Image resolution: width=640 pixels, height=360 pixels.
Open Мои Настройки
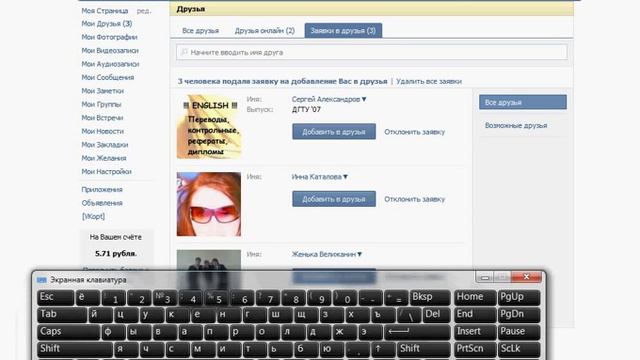click(x=106, y=172)
